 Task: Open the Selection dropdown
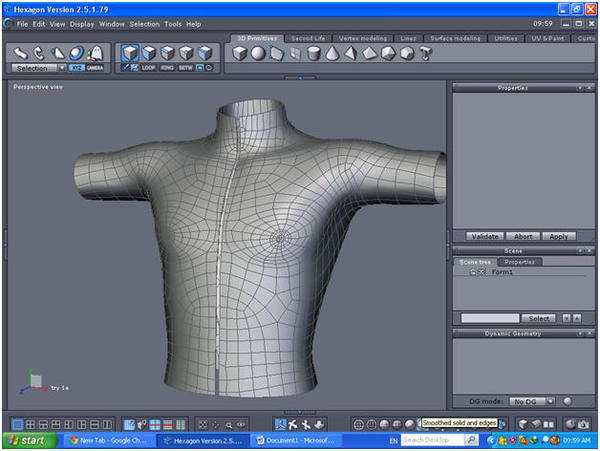click(38, 68)
